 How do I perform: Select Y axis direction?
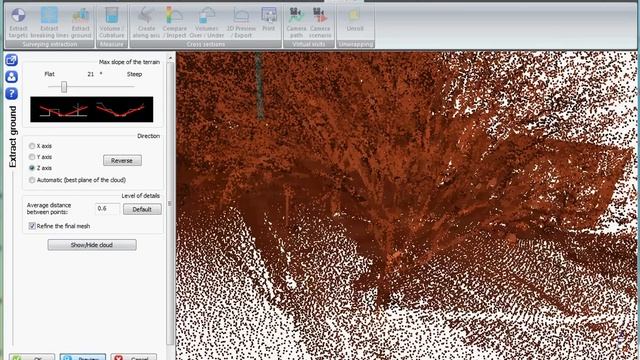32,157
